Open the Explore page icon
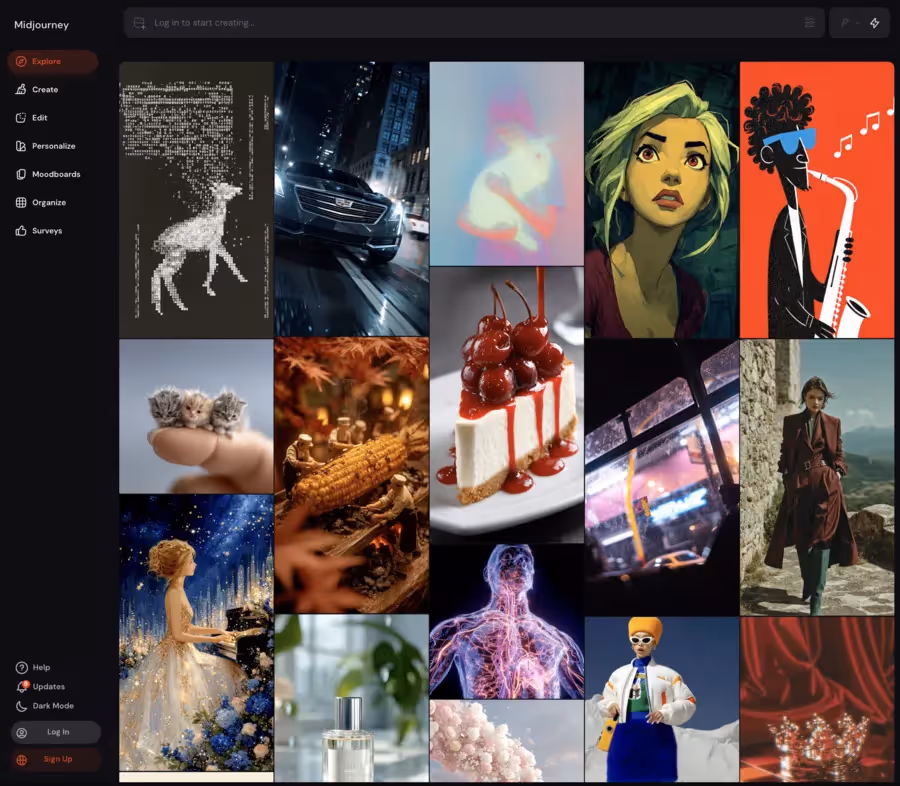Image resolution: width=900 pixels, height=786 pixels. (22, 61)
